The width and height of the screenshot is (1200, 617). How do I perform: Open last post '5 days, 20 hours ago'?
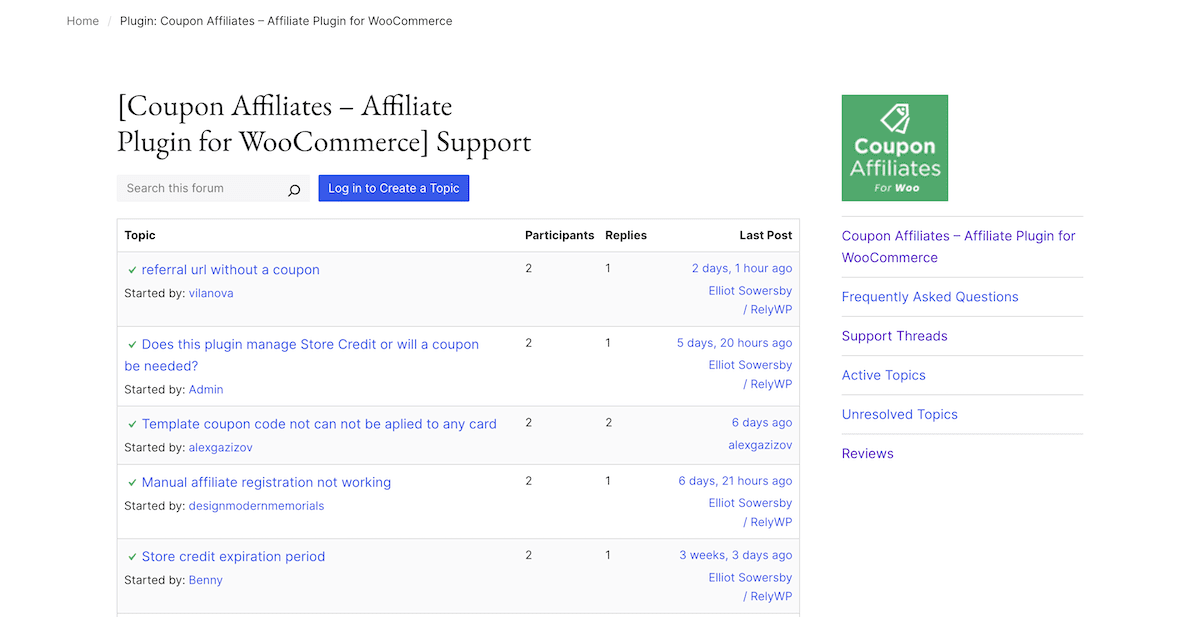pyautogui.click(x=734, y=343)
